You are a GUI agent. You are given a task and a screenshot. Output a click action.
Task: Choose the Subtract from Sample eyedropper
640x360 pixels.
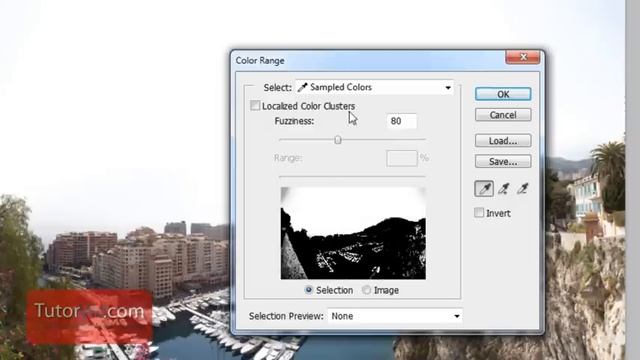click(522, 189)
